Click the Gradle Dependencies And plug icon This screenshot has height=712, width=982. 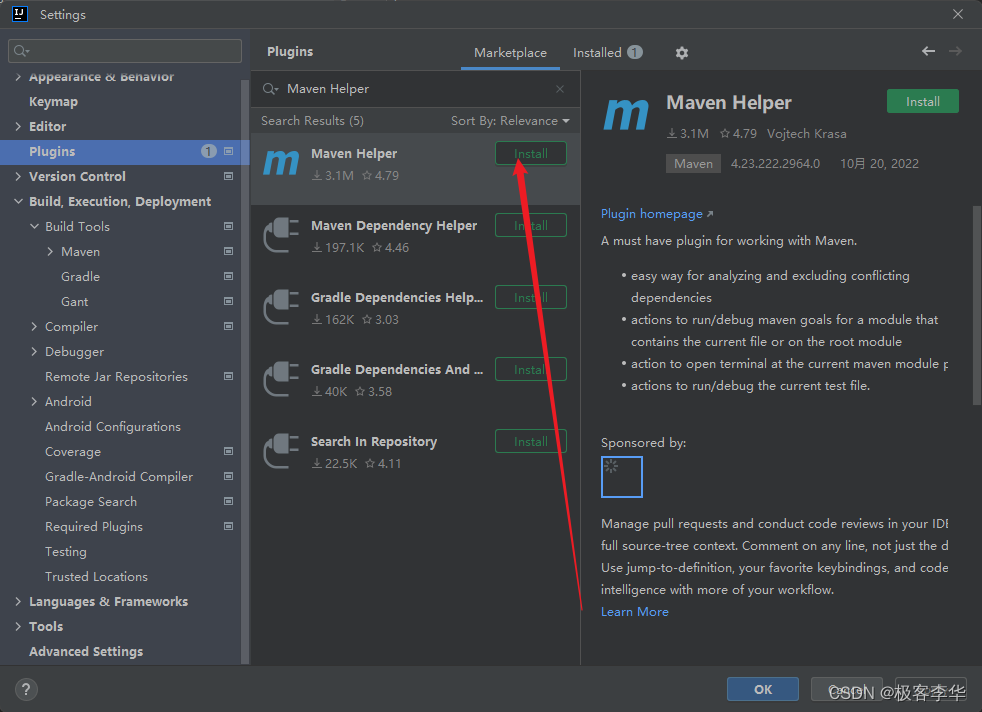[281, 379]
